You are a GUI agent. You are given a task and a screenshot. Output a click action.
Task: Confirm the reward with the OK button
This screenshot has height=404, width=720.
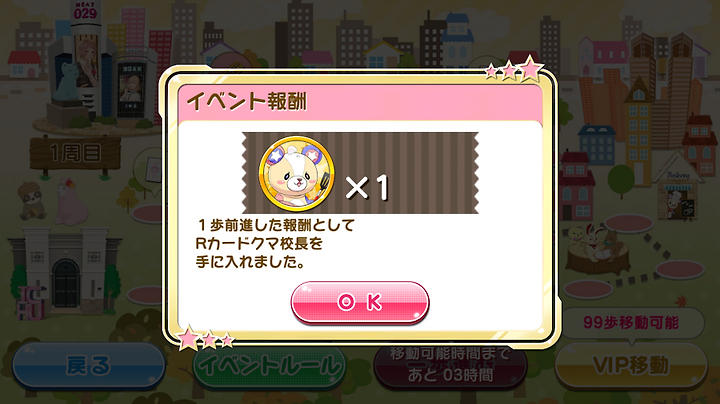[360, 303]
